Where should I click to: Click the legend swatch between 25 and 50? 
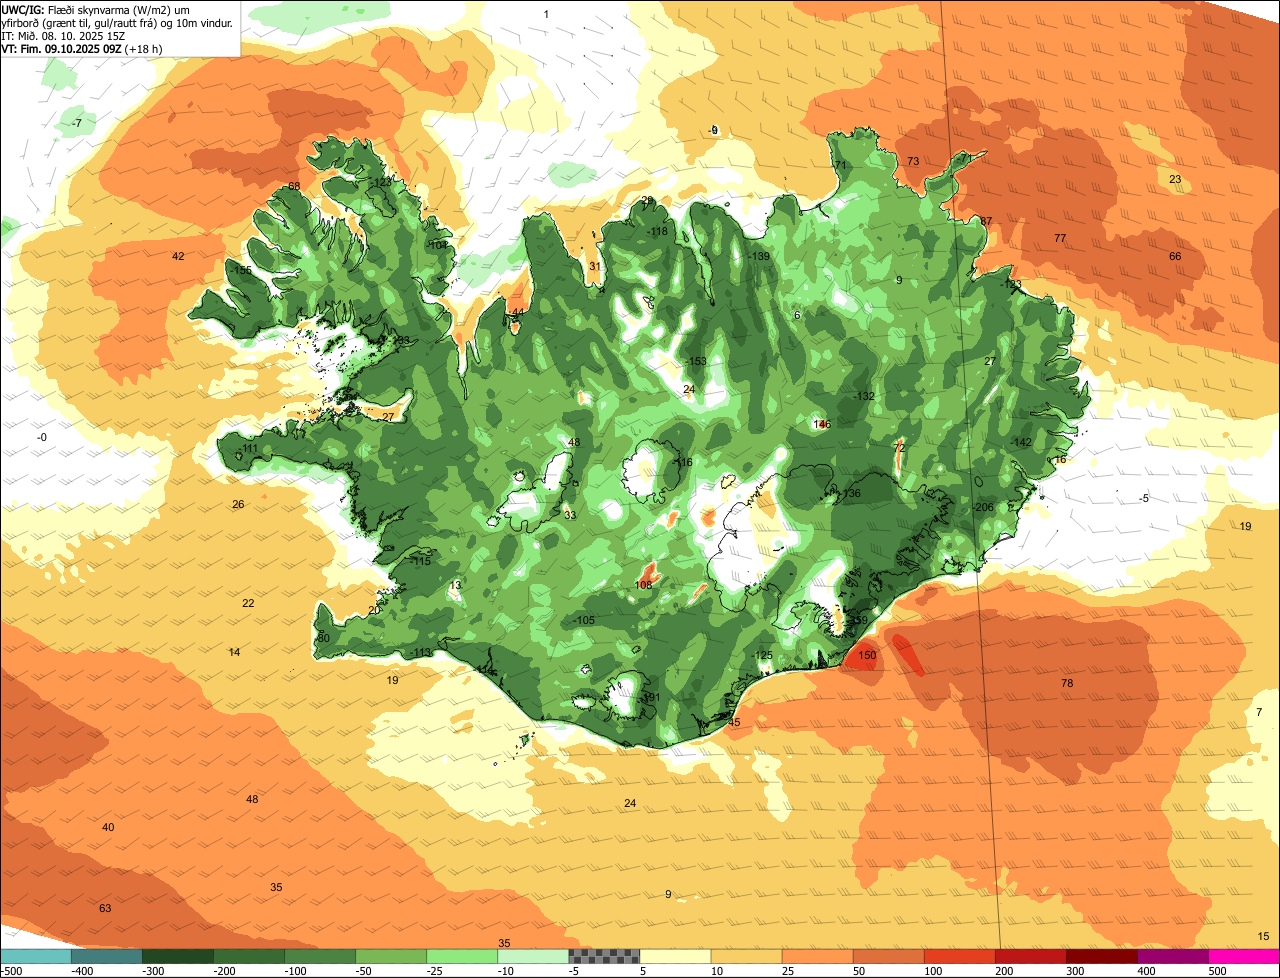pos(818,956)
